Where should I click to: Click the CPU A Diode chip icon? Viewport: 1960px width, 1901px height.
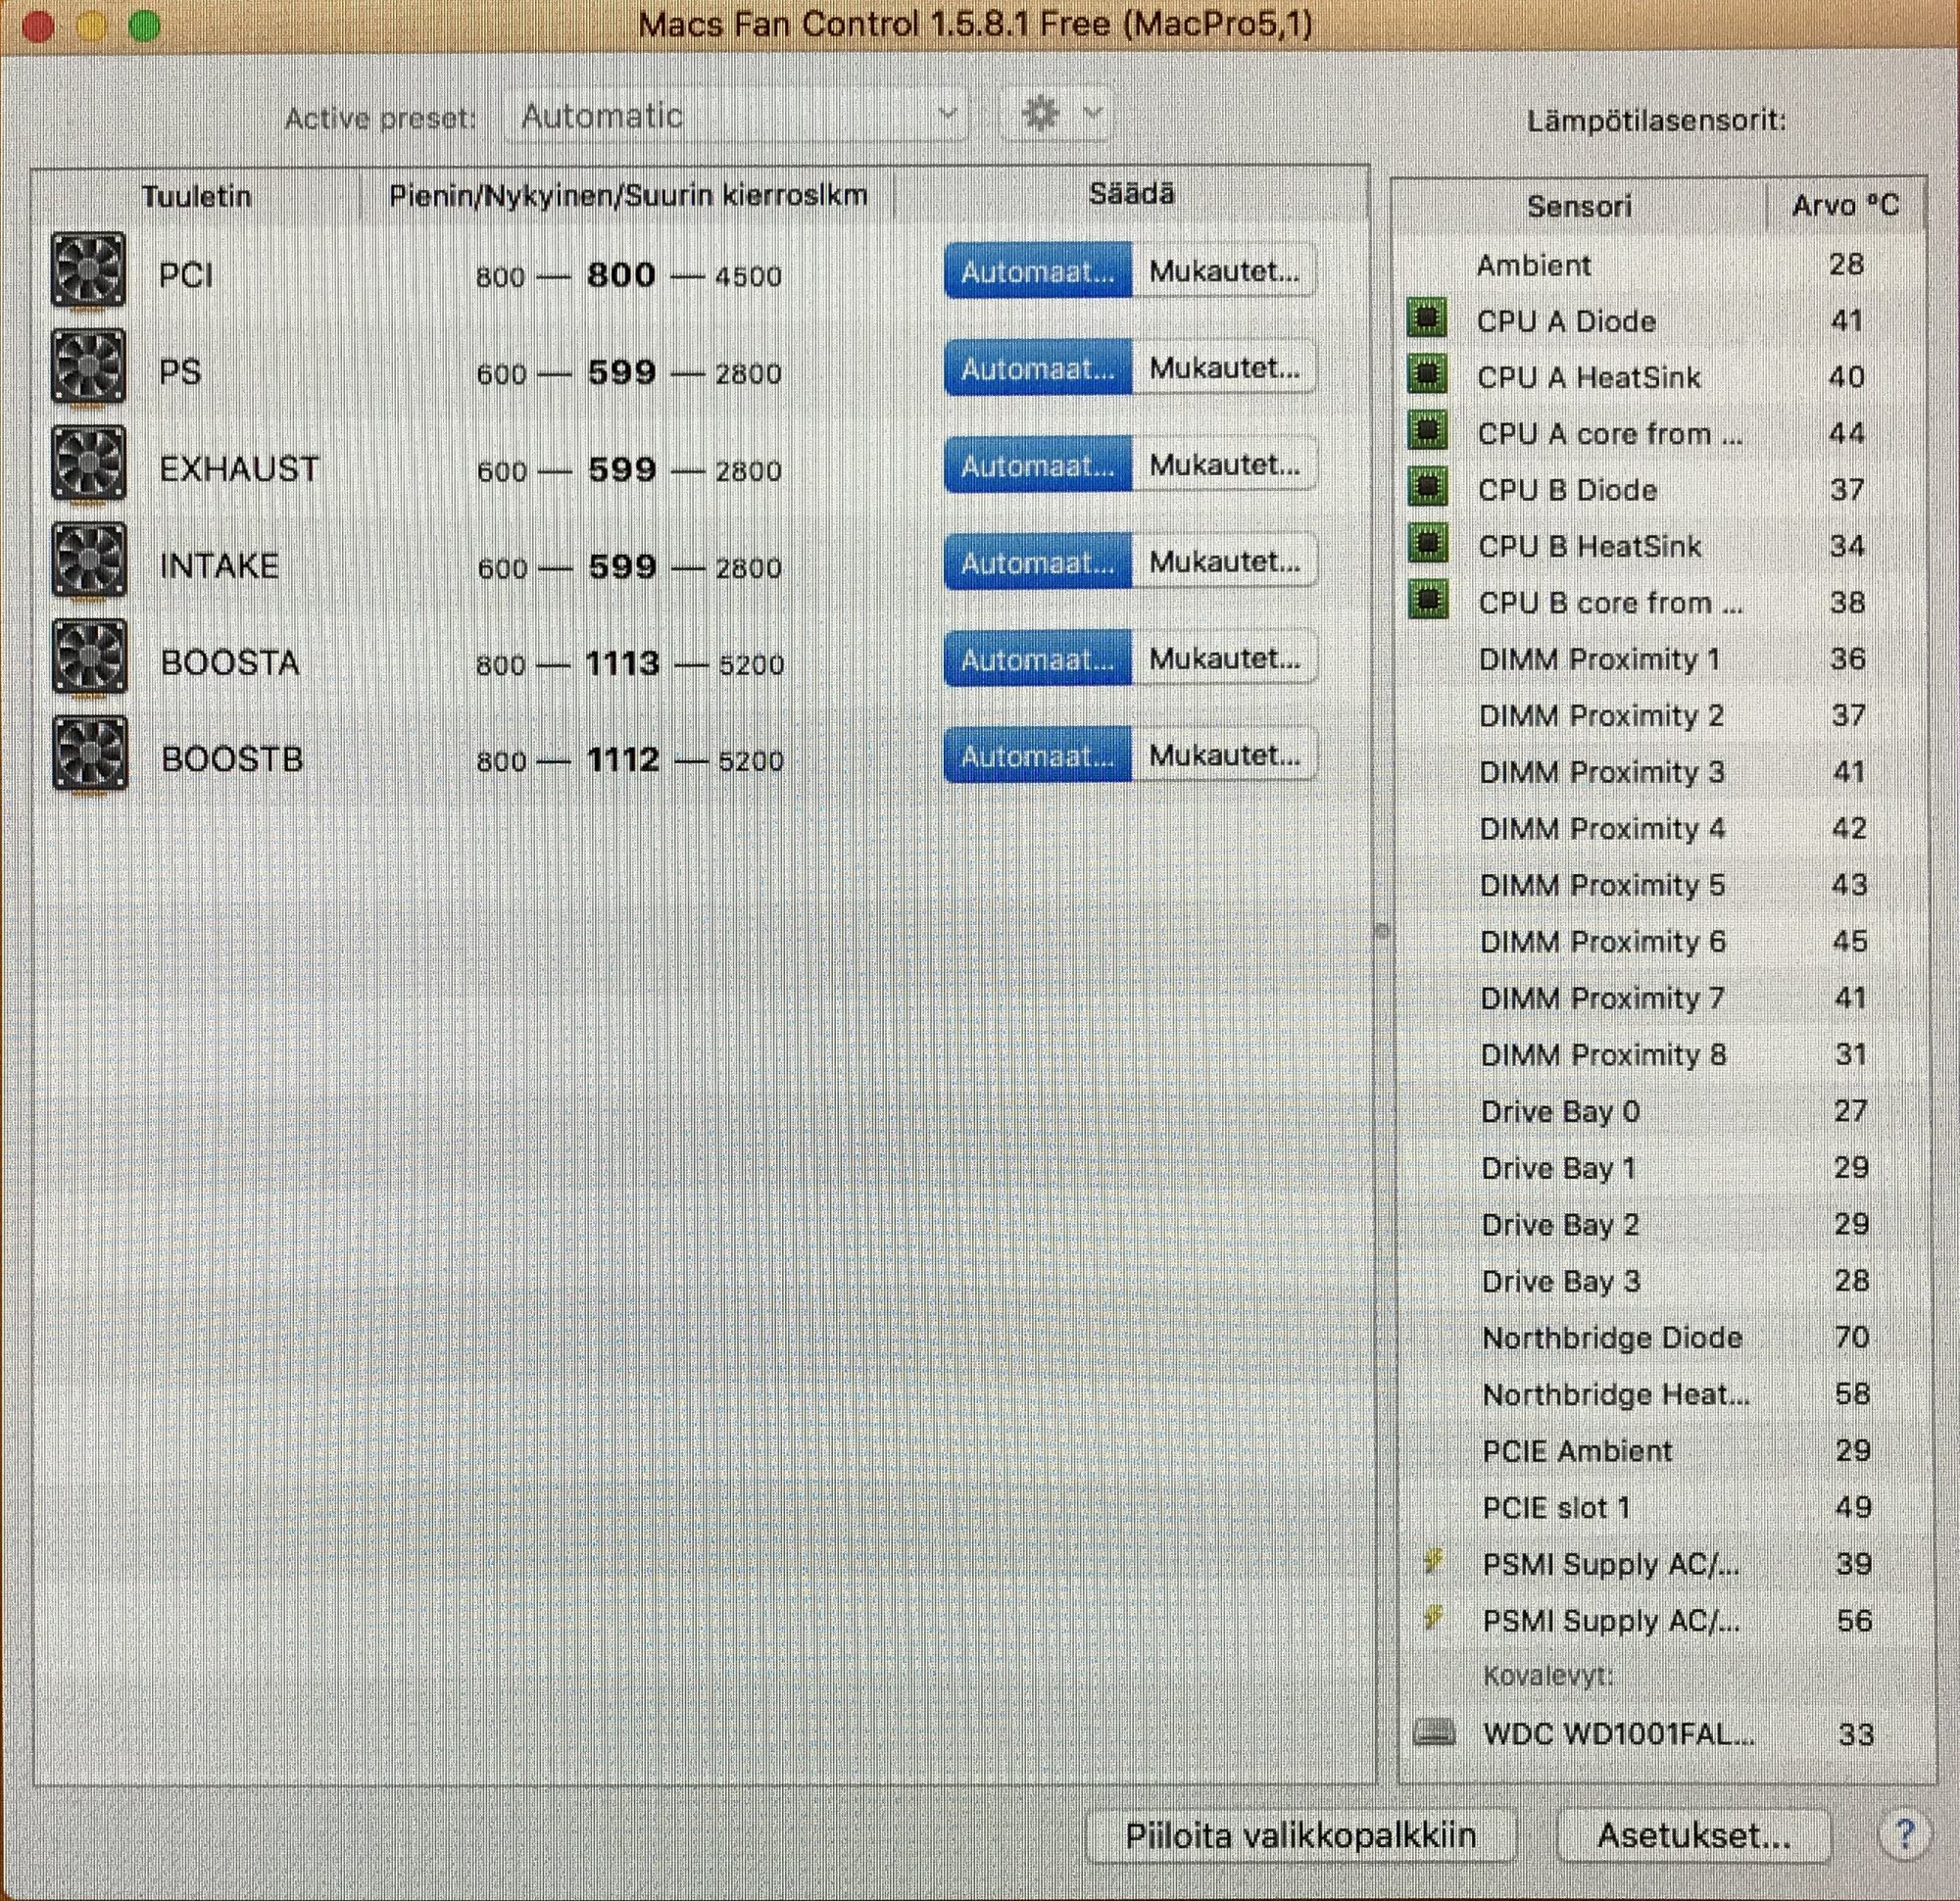coord(1428,320)
